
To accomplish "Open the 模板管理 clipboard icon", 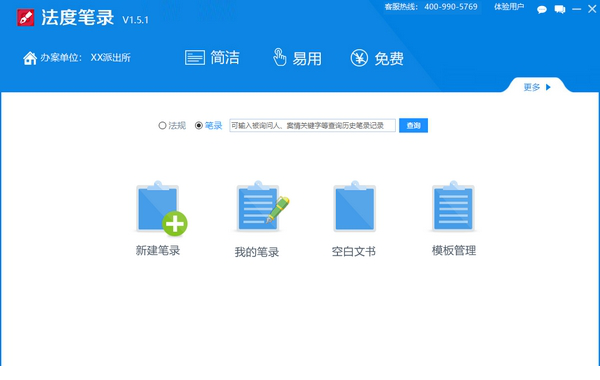I will point(453,207).
